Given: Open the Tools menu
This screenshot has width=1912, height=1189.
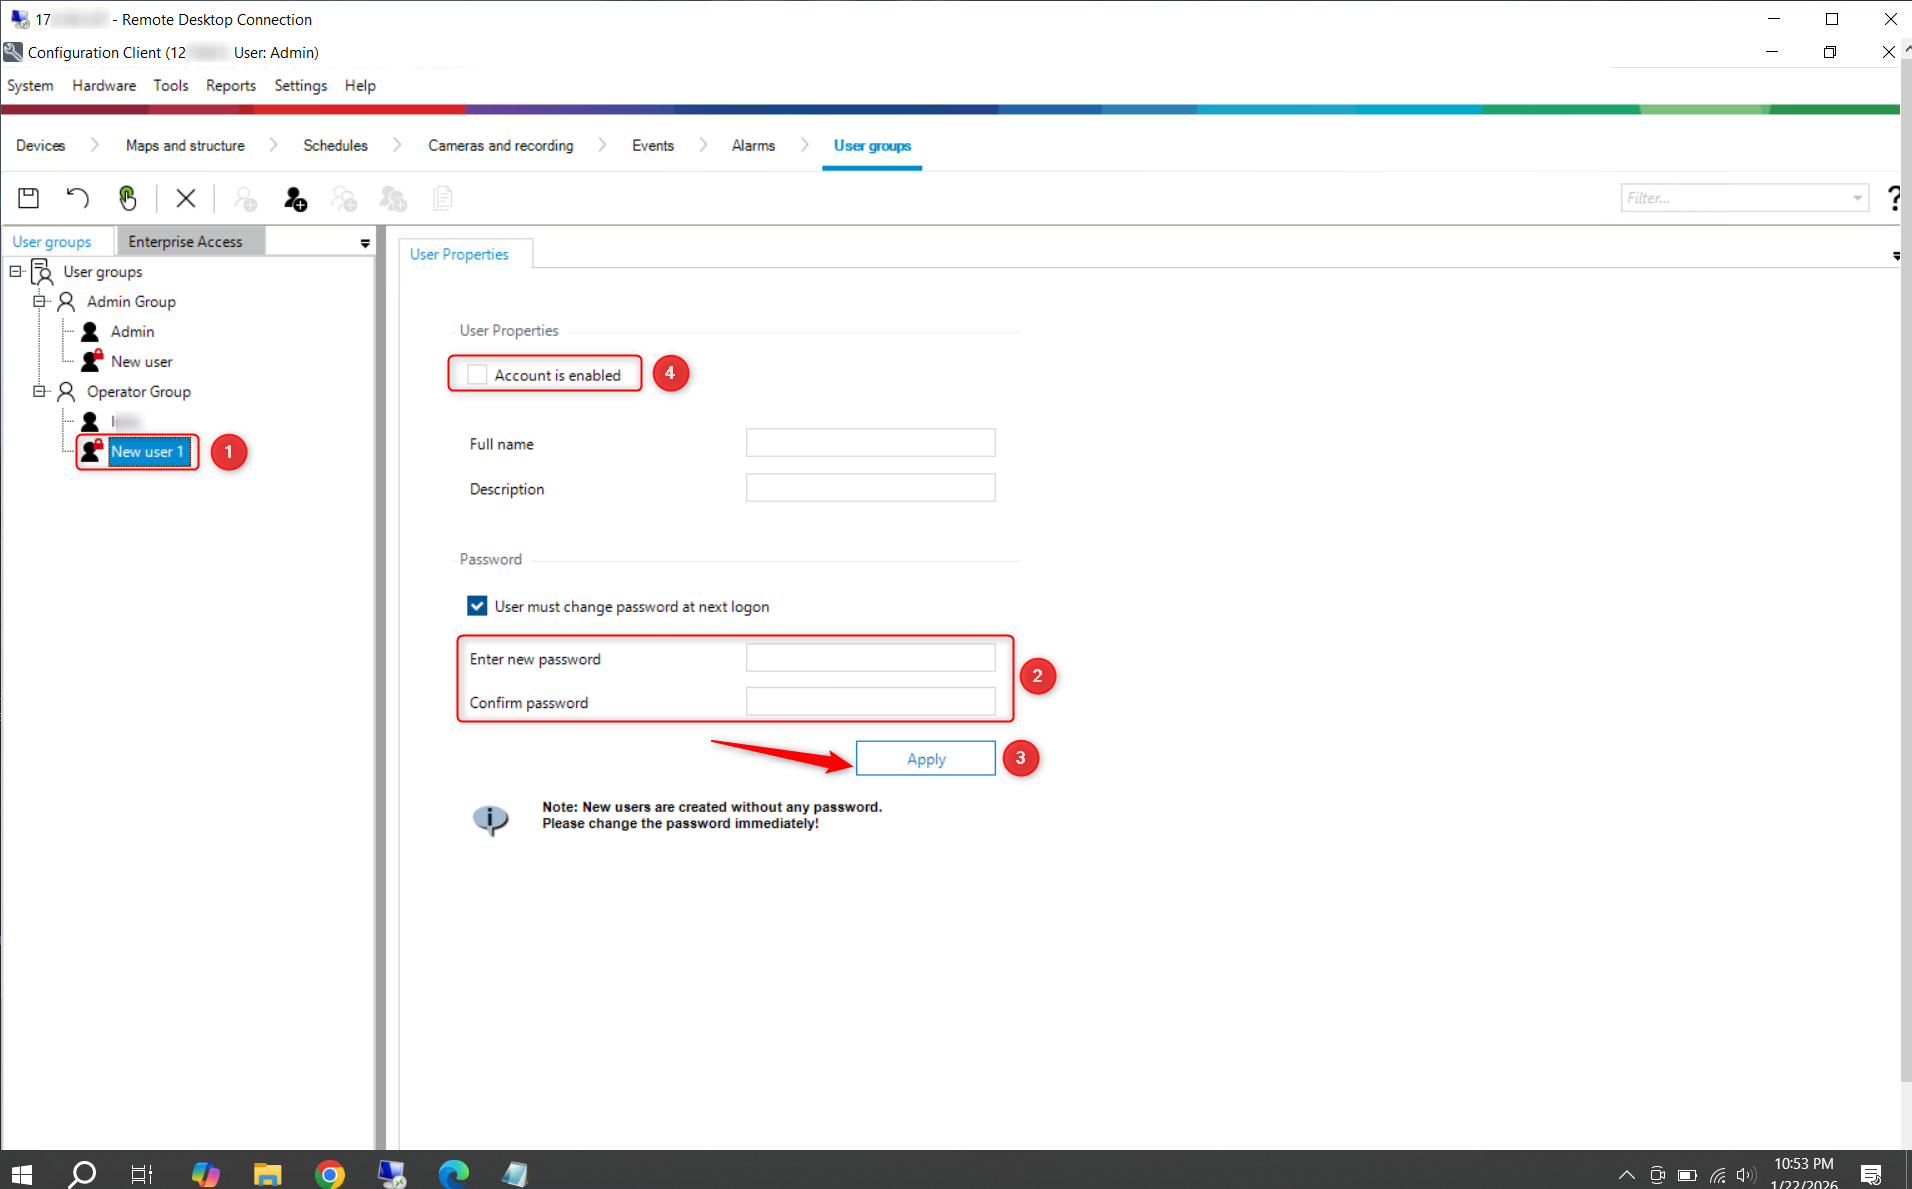Looking at the screenshot, I should (x=170, y=86).
